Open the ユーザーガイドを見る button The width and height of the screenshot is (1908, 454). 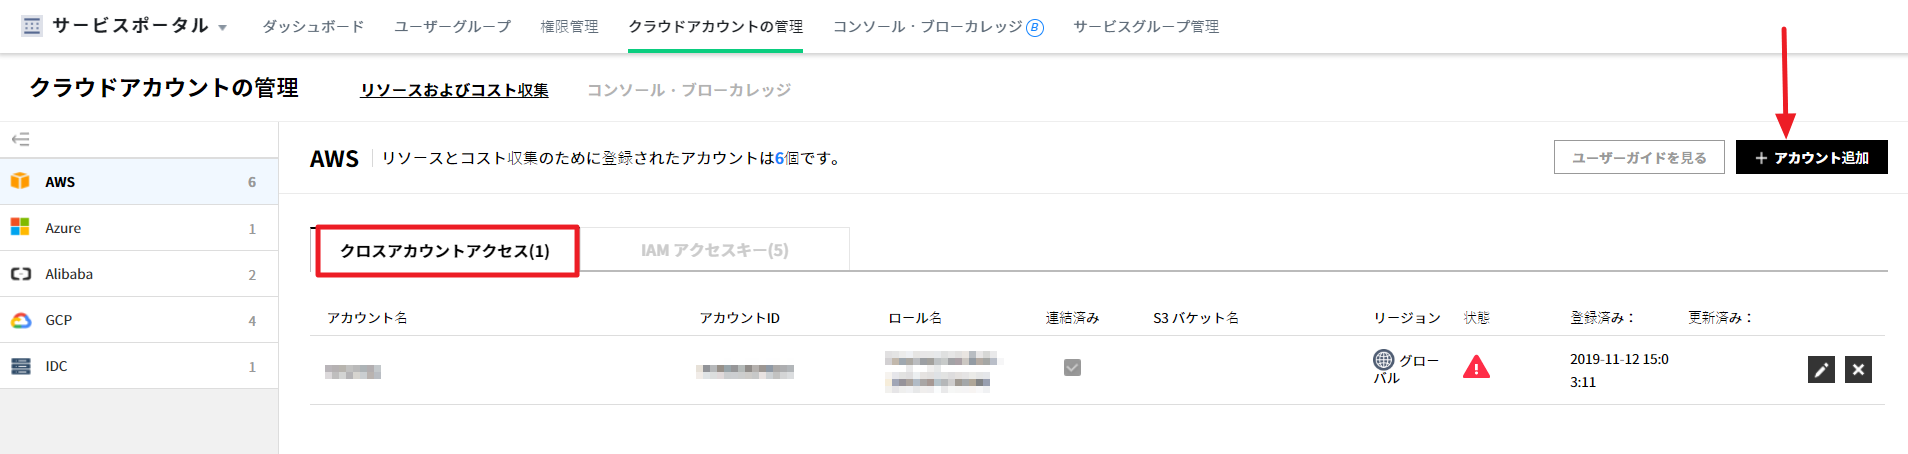click(x=1638, y=158)
